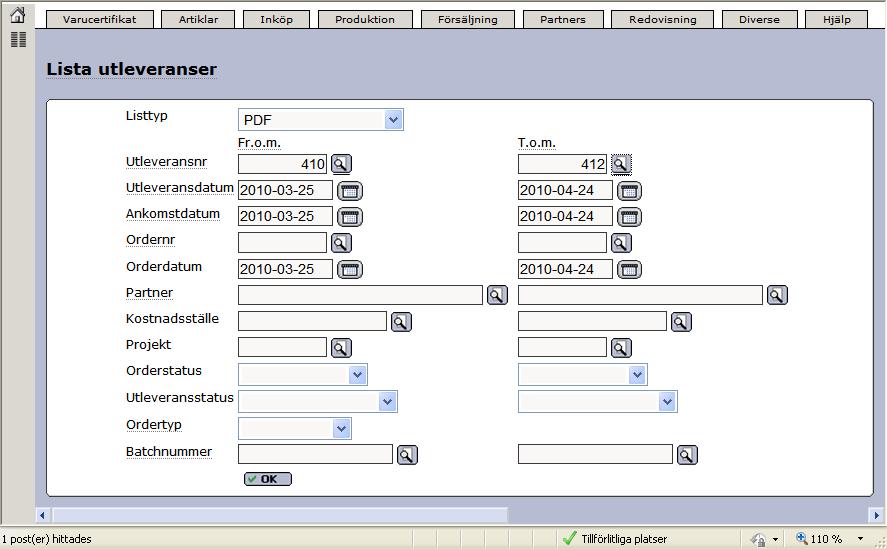Image resolution: width=887 pixels, height=549 pixels.
Task: Submit the form with OK button
Action: pos(268,479)
